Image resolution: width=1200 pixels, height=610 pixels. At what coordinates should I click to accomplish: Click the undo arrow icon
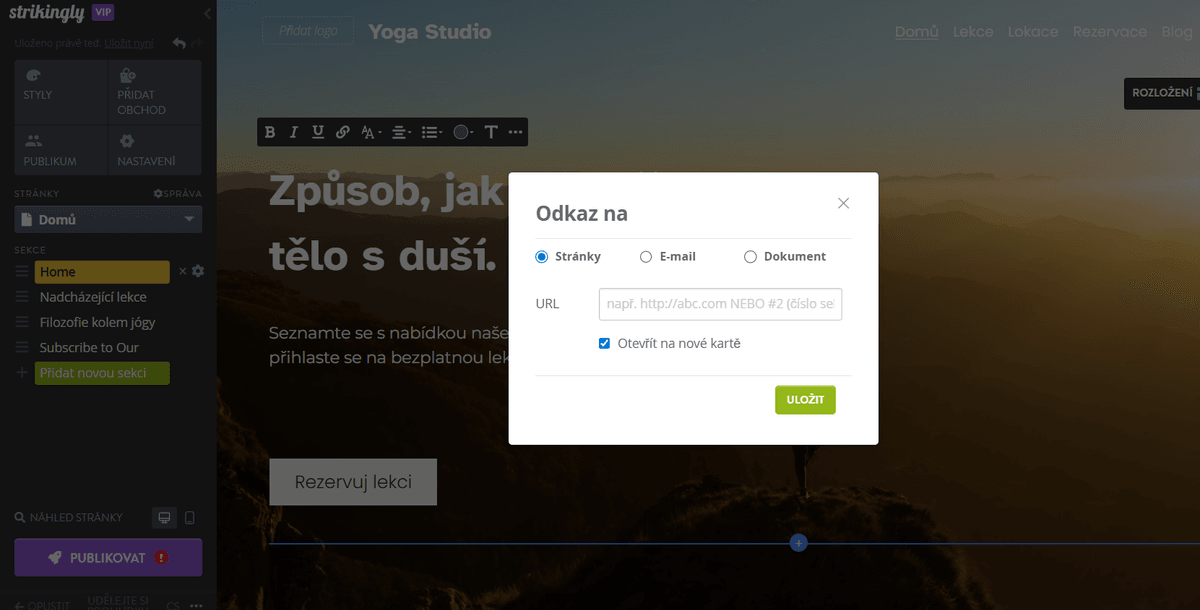pos(178,43)
